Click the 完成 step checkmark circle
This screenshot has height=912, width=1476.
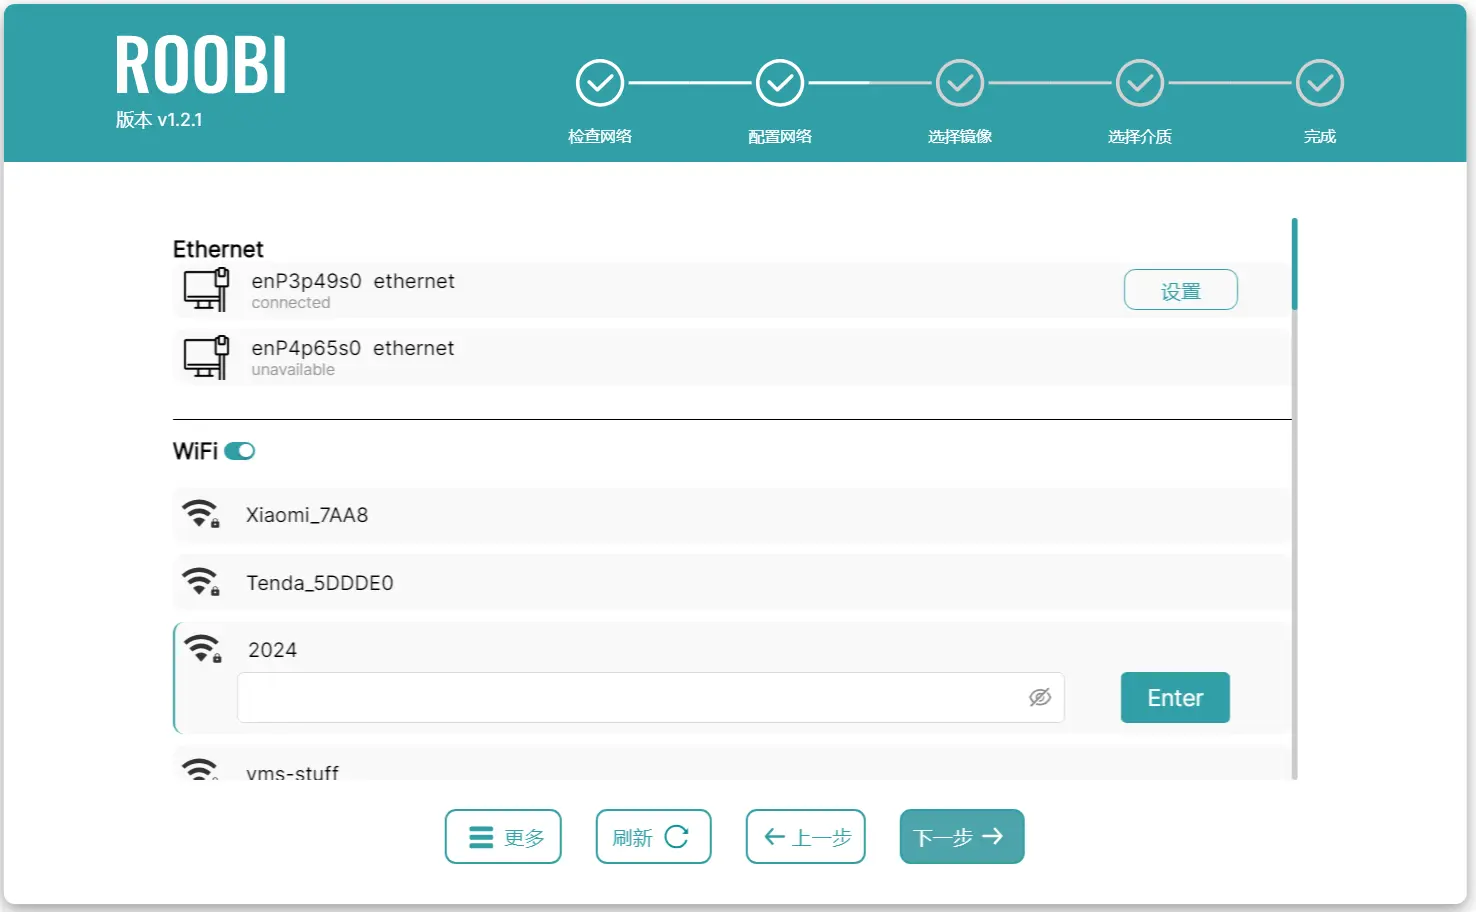(x=1320, y=83)
